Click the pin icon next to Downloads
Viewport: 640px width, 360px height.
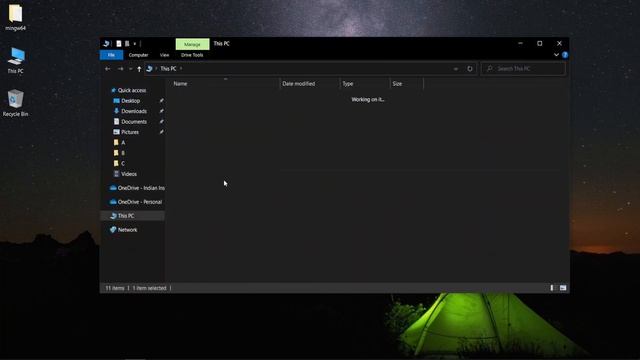pos(161,111)
